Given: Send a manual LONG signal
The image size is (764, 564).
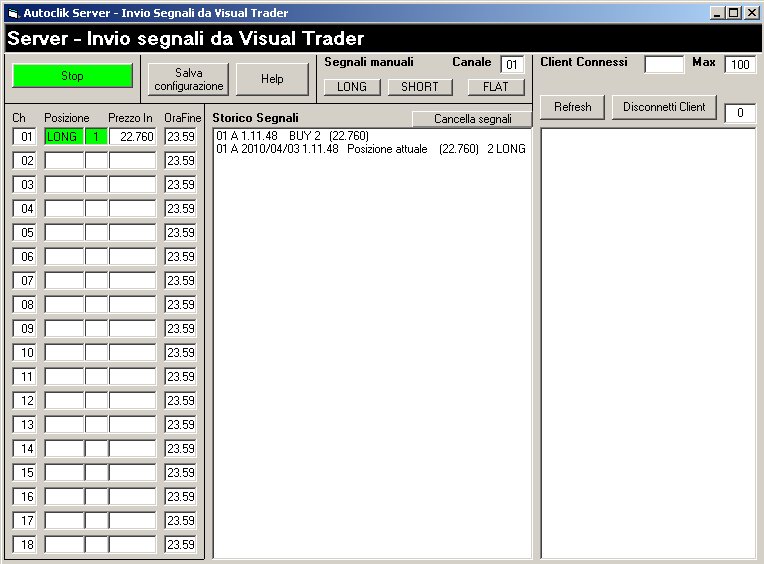Looking at the screenshot, I should tap(352, 87).
